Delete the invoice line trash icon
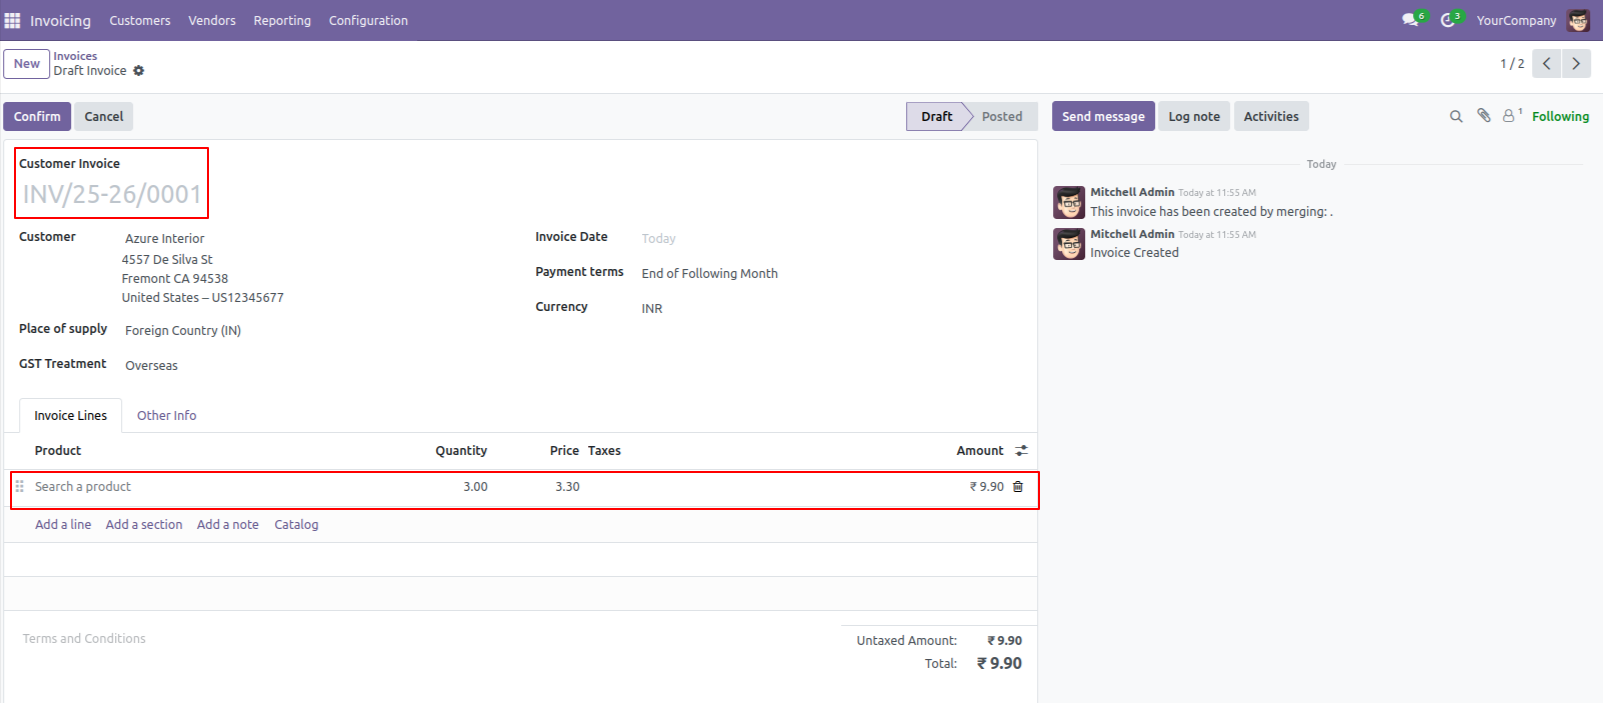The width and height of the screenshot is (1603, 703). (x=1018, y=487)
